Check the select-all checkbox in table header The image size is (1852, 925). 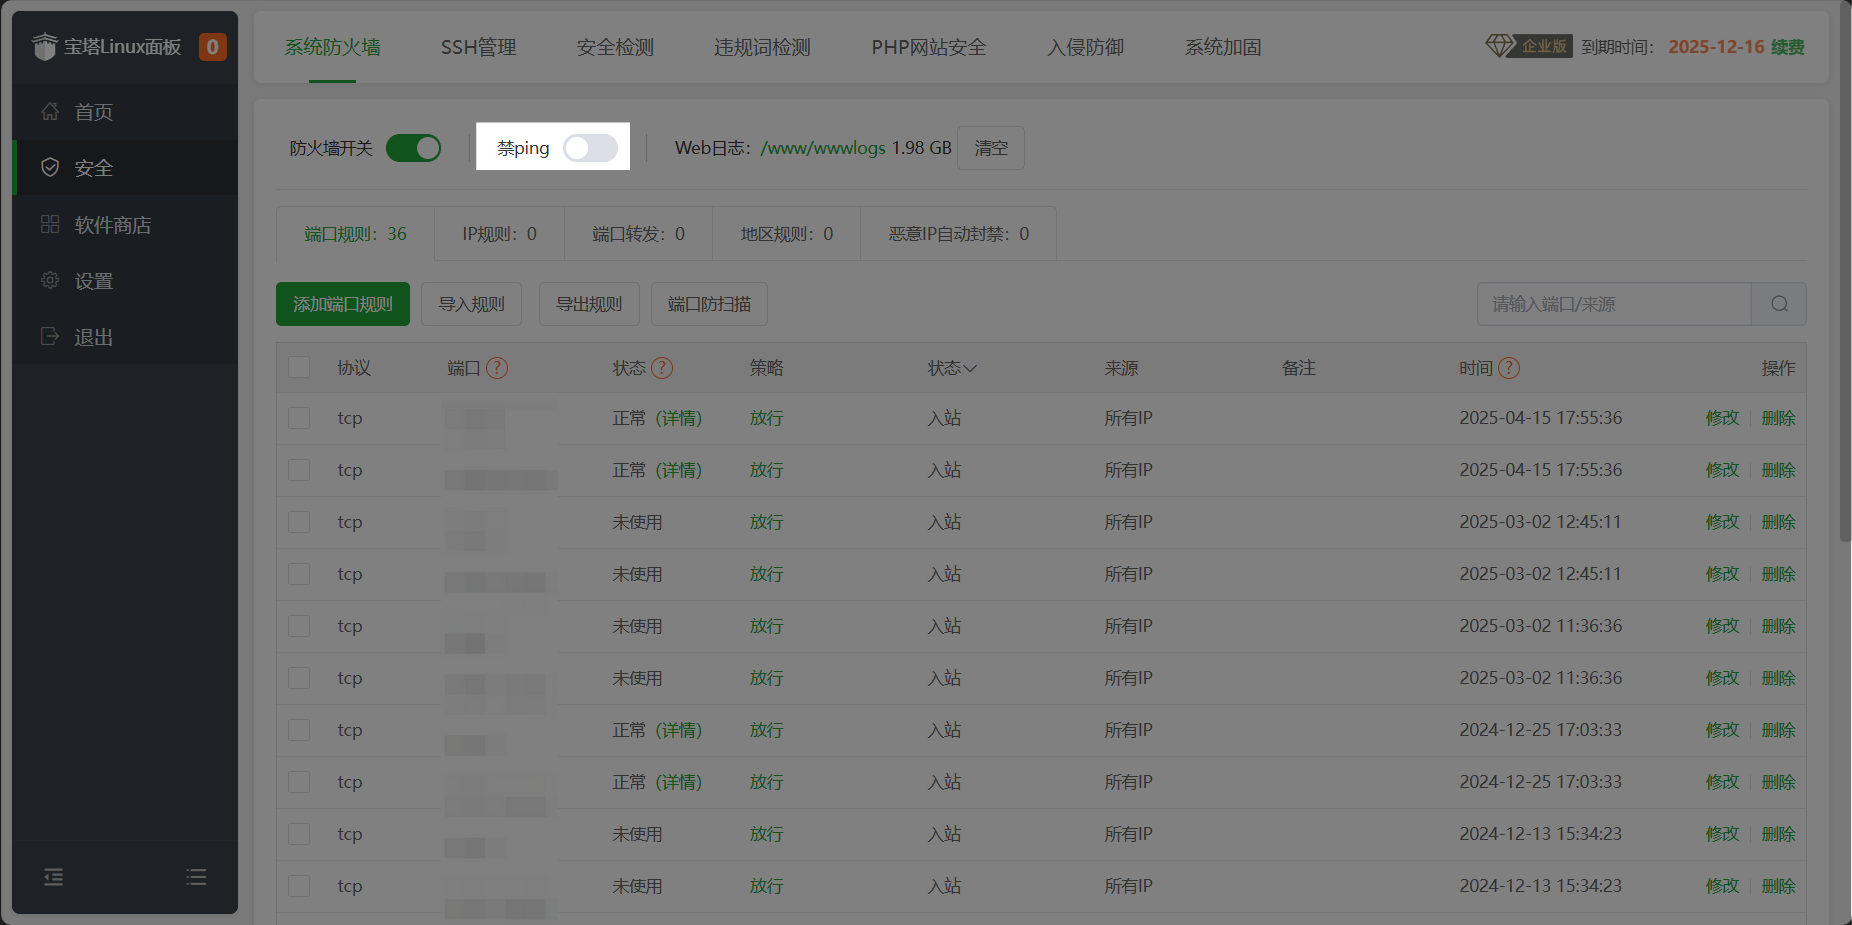(x=299, y=367)
